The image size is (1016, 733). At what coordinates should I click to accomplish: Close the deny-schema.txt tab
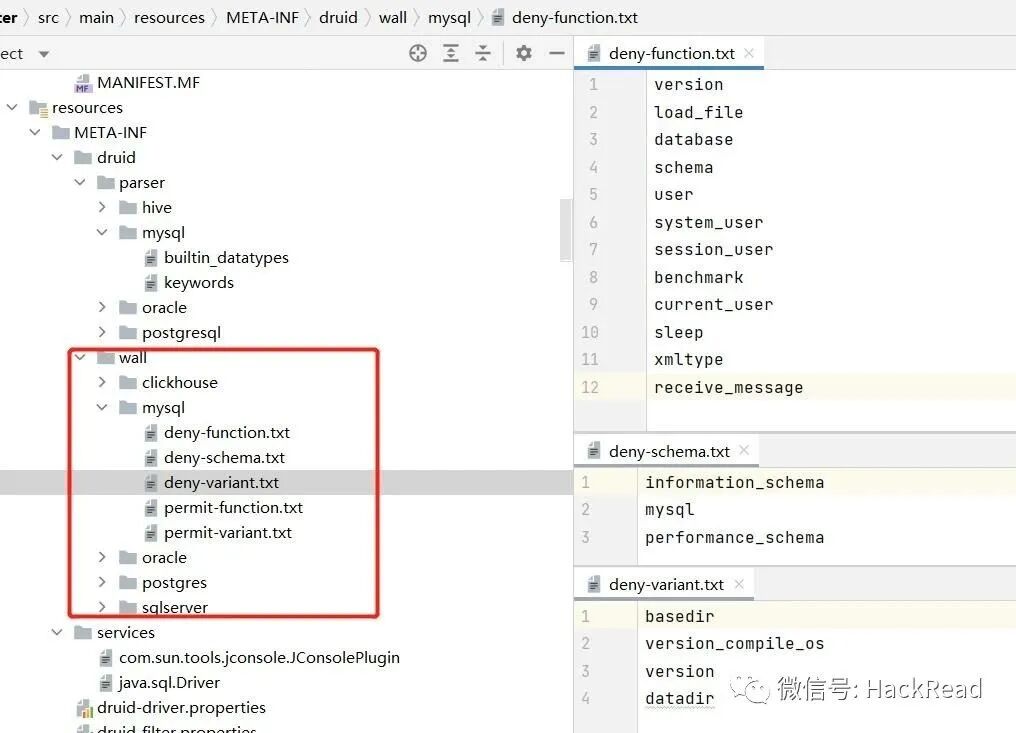[745, 450]
